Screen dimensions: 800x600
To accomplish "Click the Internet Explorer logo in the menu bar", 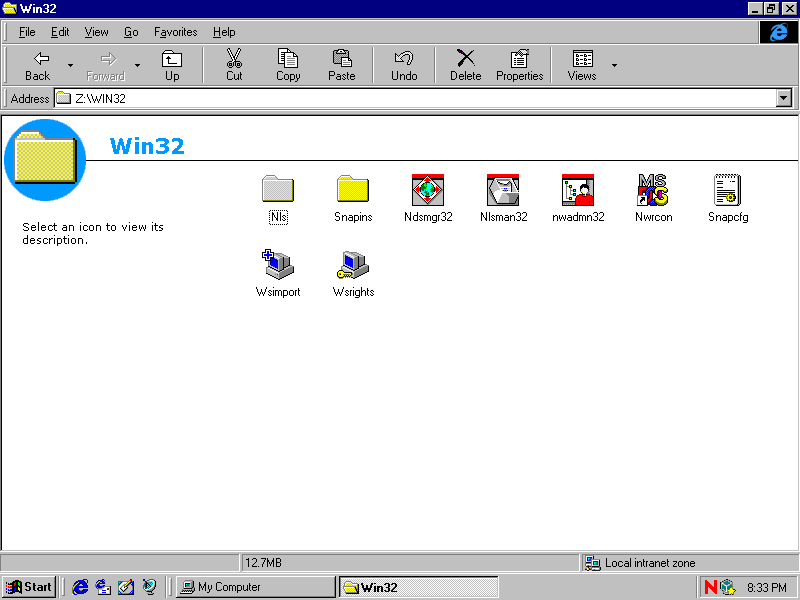I will tap(778, 32).
